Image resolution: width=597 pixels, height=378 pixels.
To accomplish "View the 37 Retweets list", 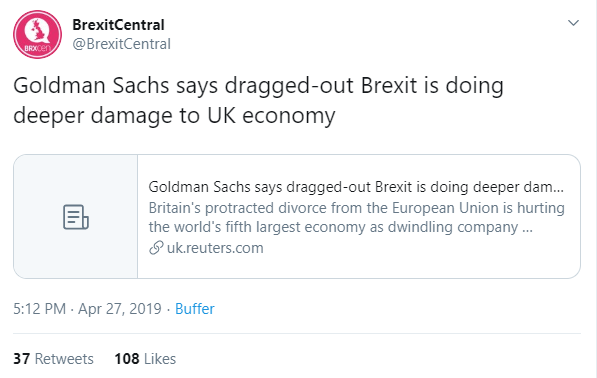I will (x=53, y=359).
